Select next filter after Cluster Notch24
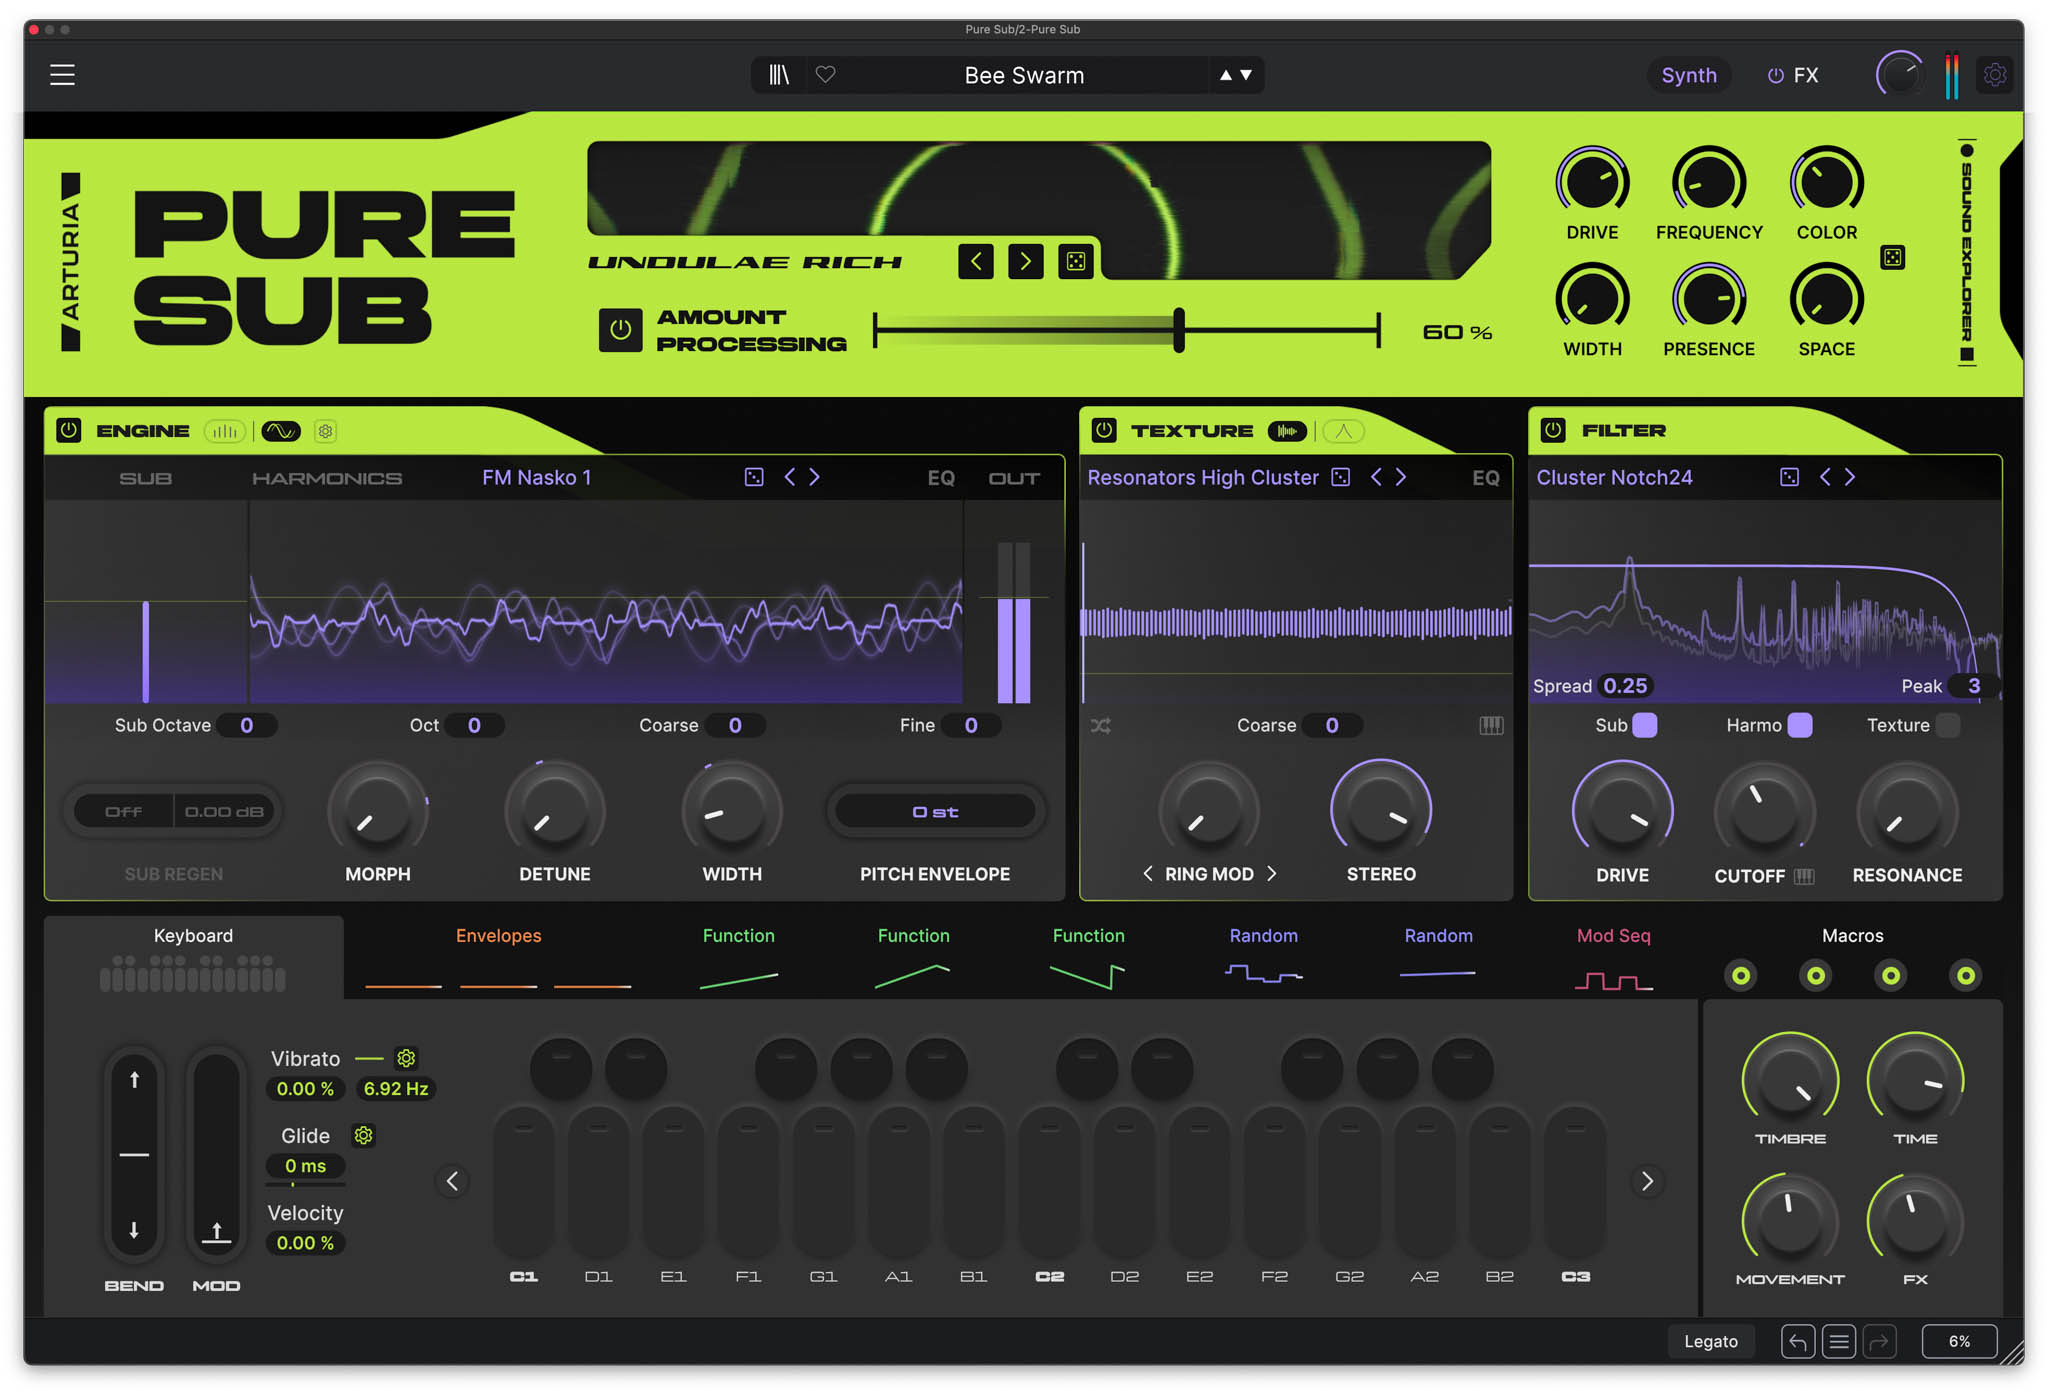This screenshot has width=2048, height=1393. click(x=1850, y=477)
